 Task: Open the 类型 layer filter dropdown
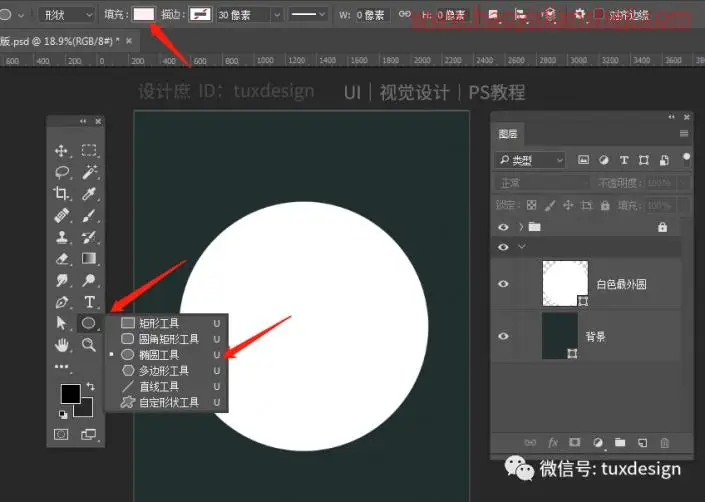pyautogui.click(x=530, y=160)
